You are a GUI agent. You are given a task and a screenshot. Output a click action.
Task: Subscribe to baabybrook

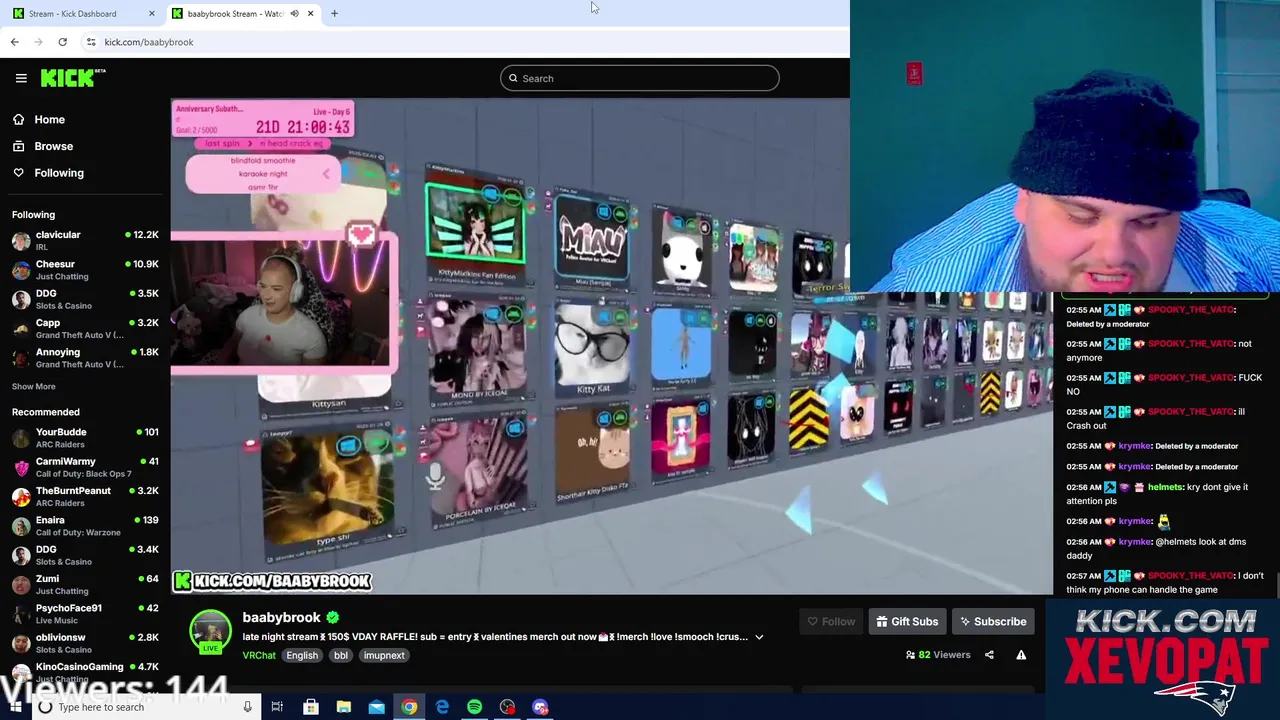[993, 622]
